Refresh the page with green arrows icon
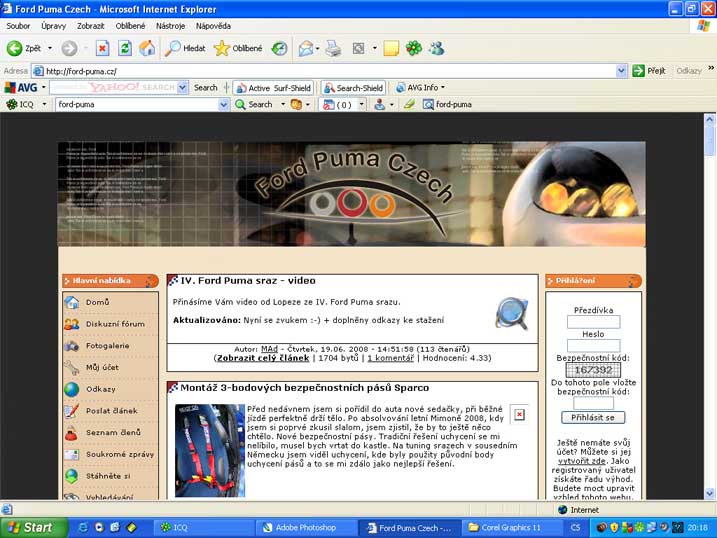This screenshot has height=538, width=717. [x=125, y=48]
